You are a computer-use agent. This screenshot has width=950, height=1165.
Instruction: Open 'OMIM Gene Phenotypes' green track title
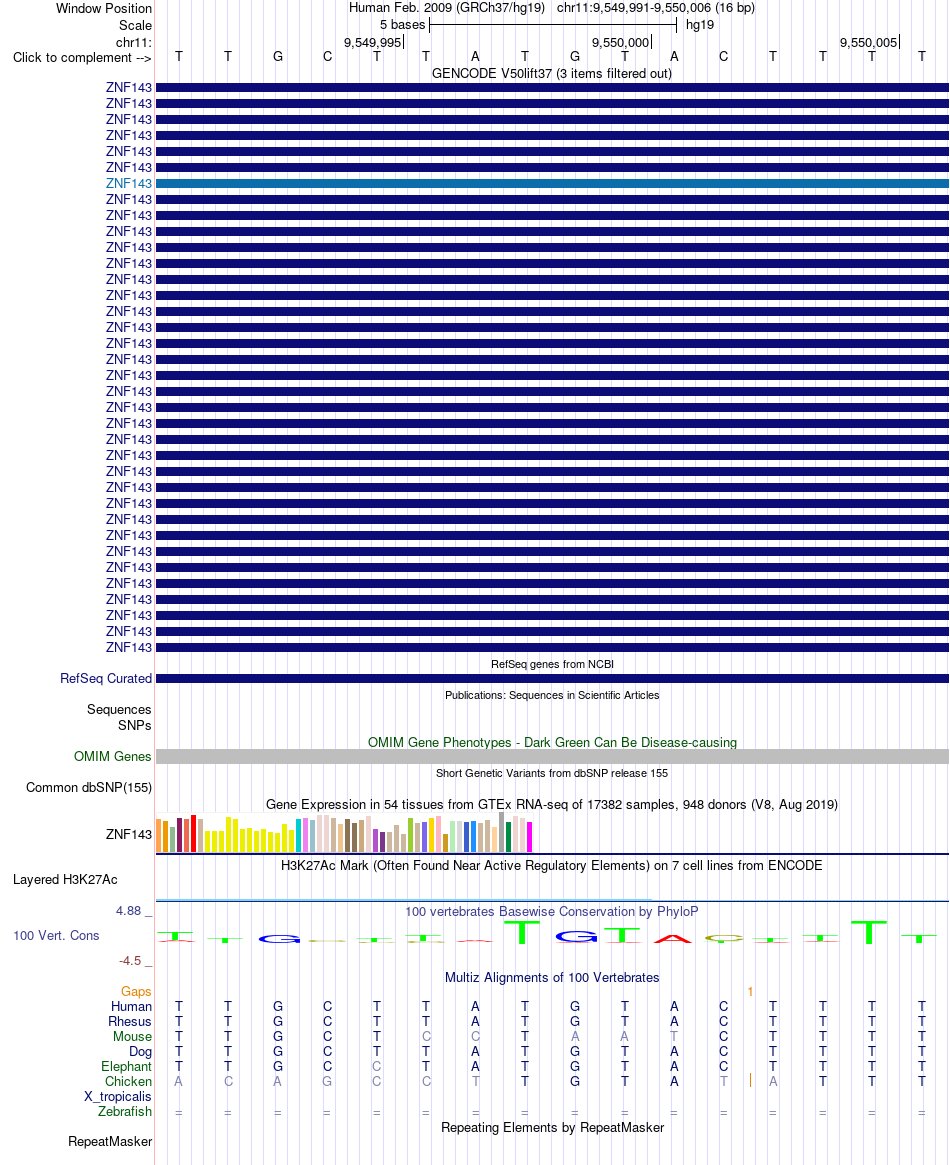pos(552,742)
